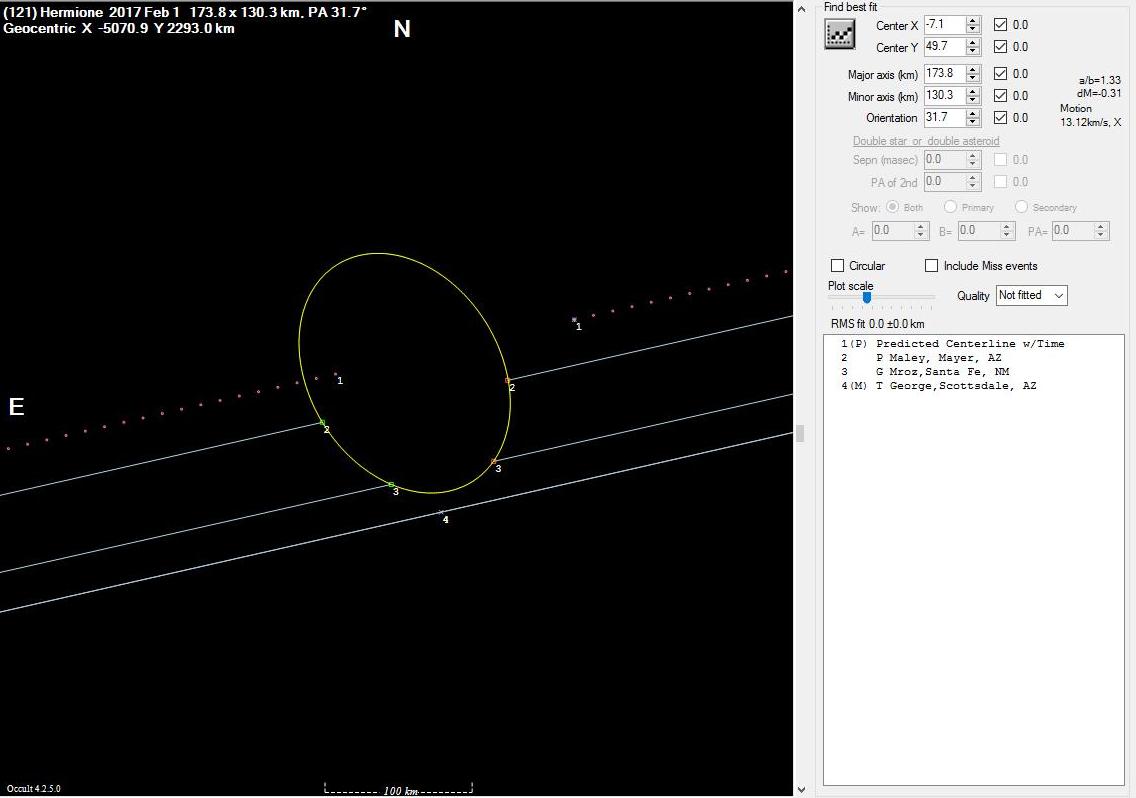Toggle the Orientation fit checkbox
The height and width of the screenshot is (798, 1136).
(1001, 118)
